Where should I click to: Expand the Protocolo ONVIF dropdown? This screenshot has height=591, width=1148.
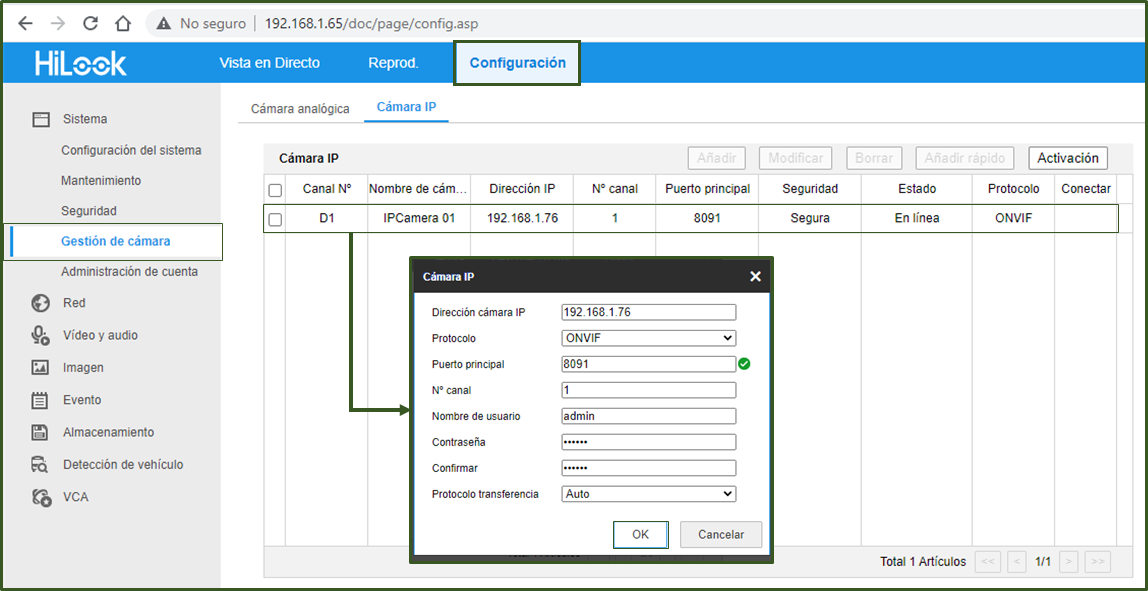click(x=649, y=338)
